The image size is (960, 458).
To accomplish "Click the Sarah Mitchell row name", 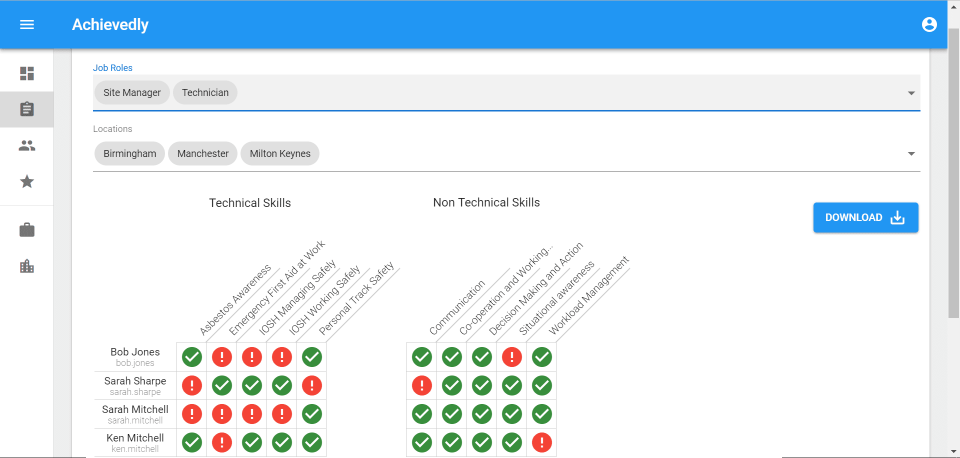I will point(135,409).
